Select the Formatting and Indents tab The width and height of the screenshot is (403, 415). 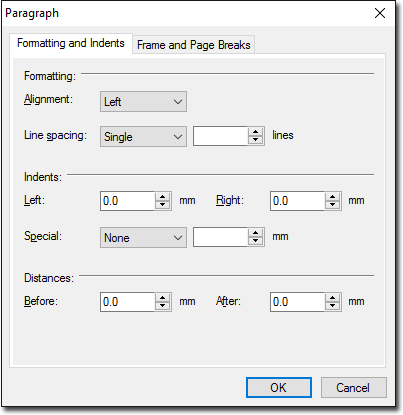click(71, 43)
